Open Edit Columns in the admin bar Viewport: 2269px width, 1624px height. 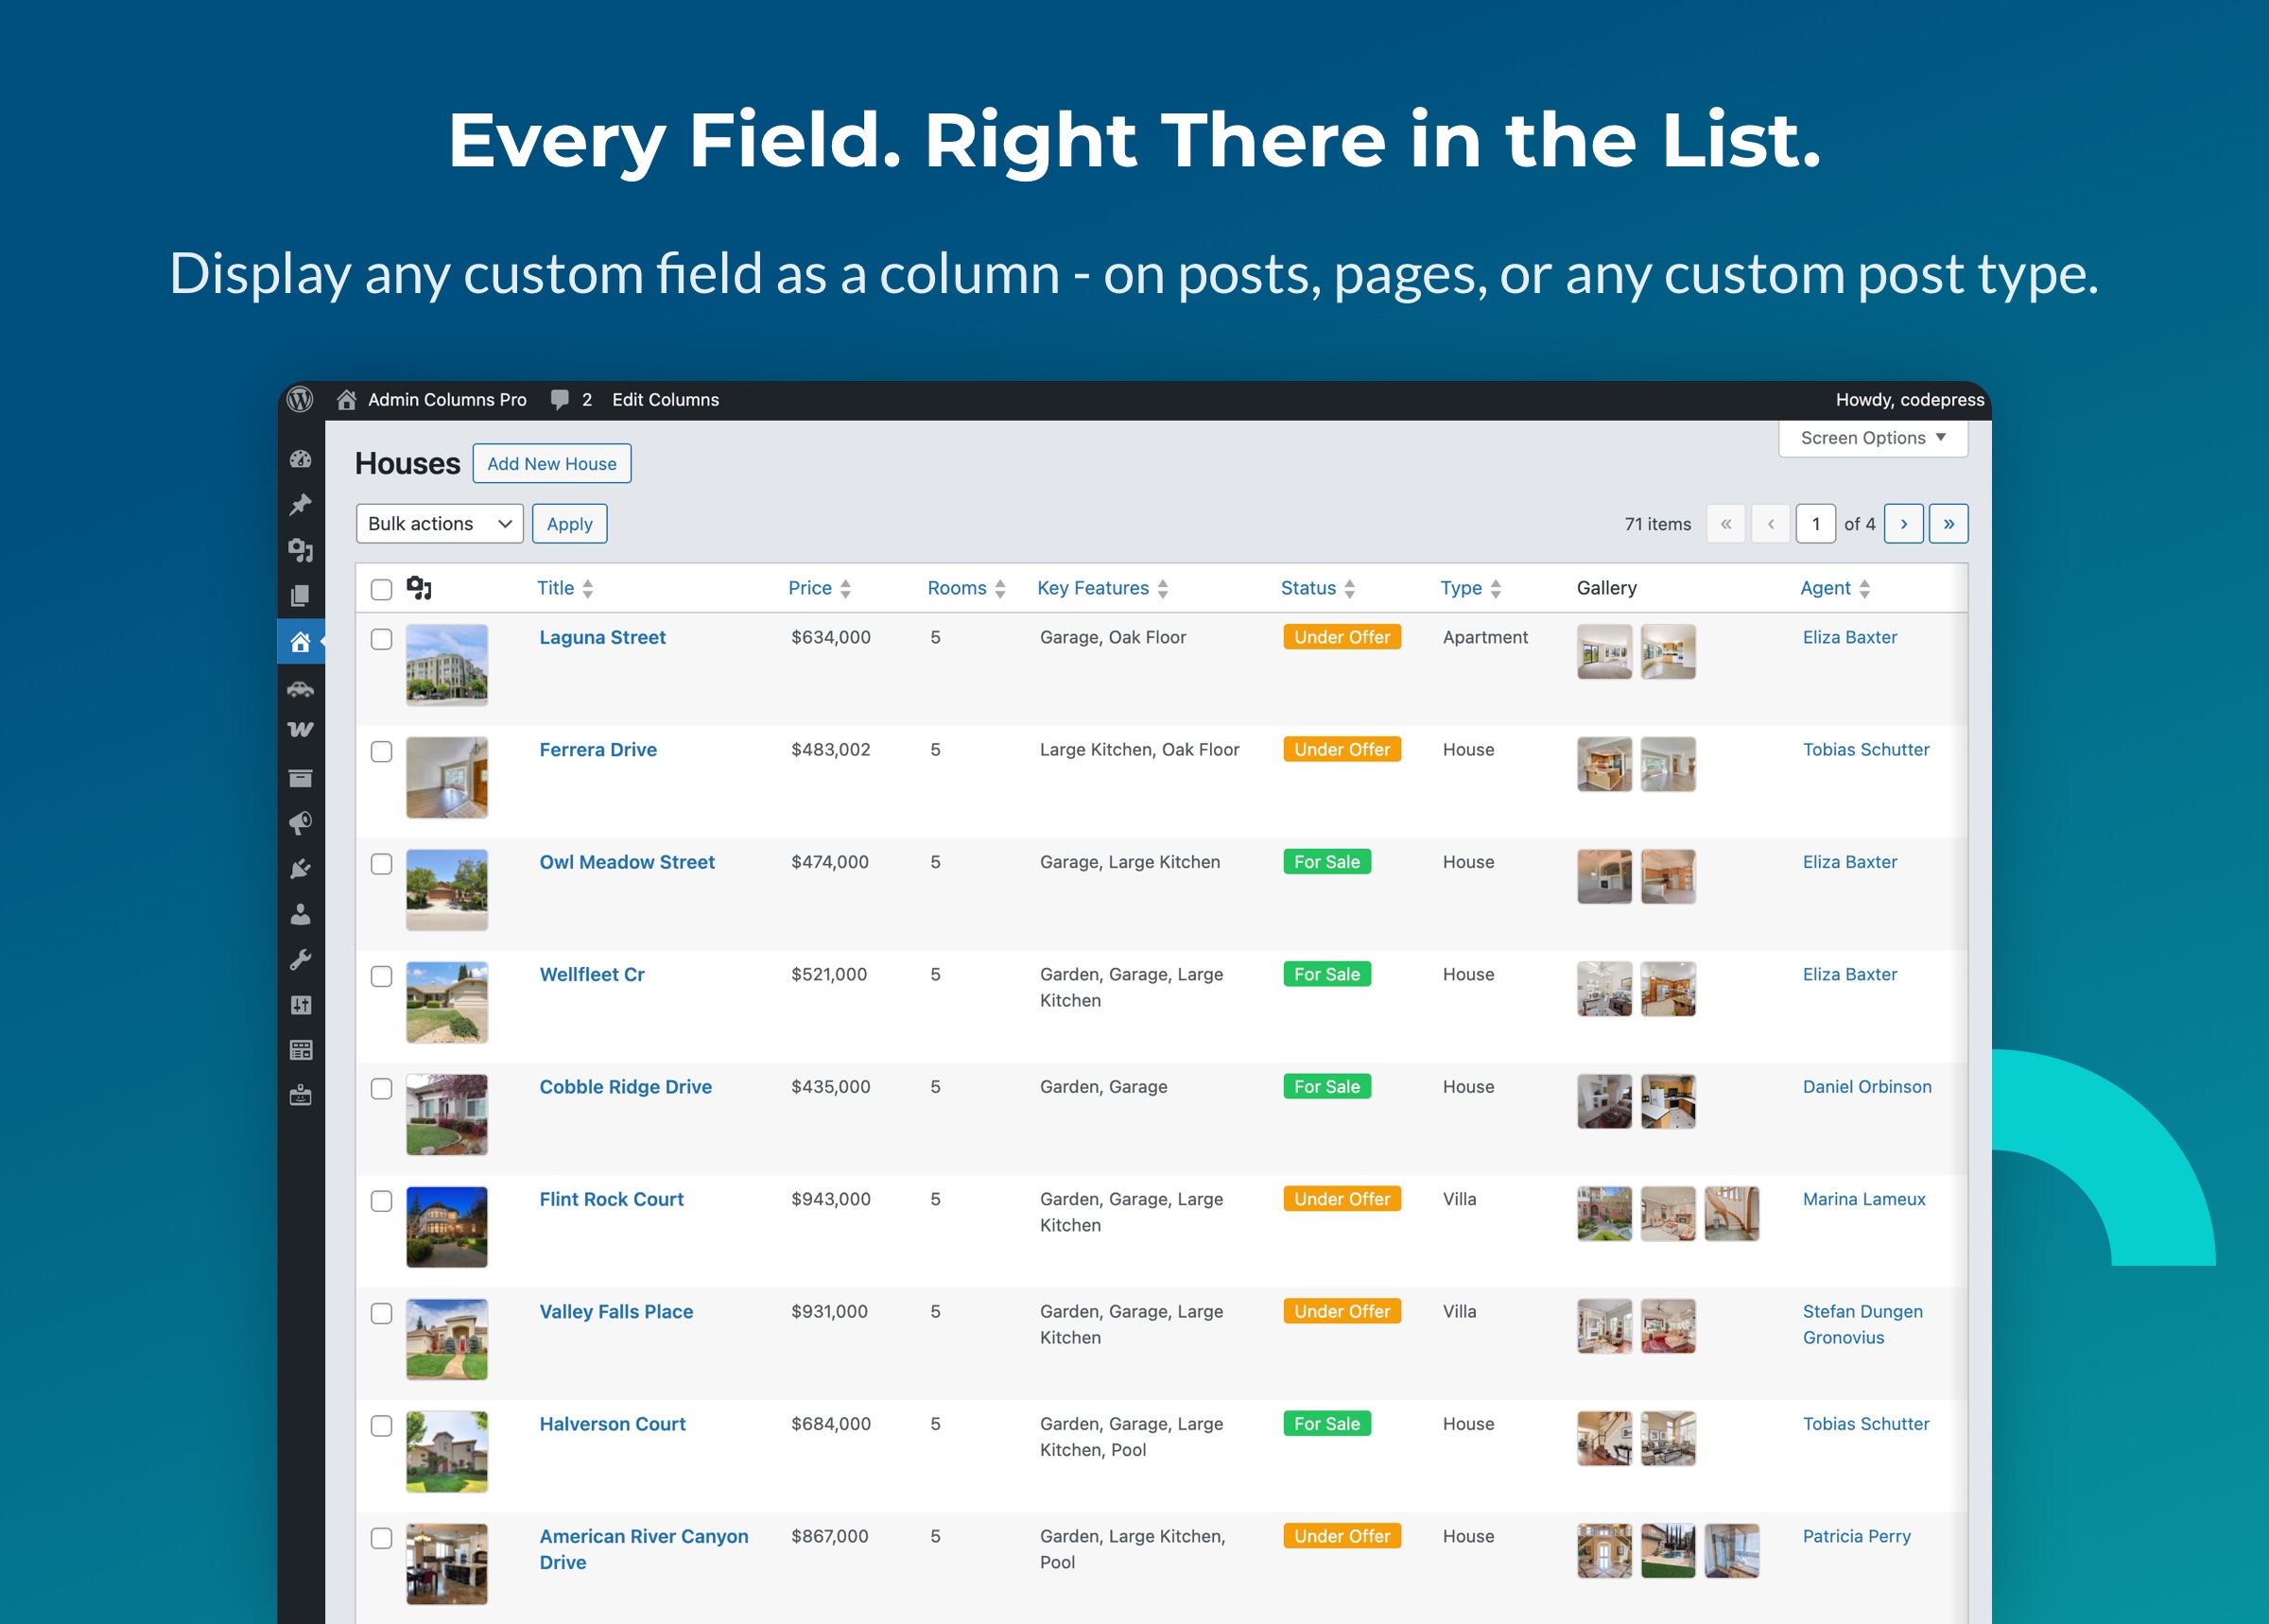pyautogui.click(x=665, y=399)
